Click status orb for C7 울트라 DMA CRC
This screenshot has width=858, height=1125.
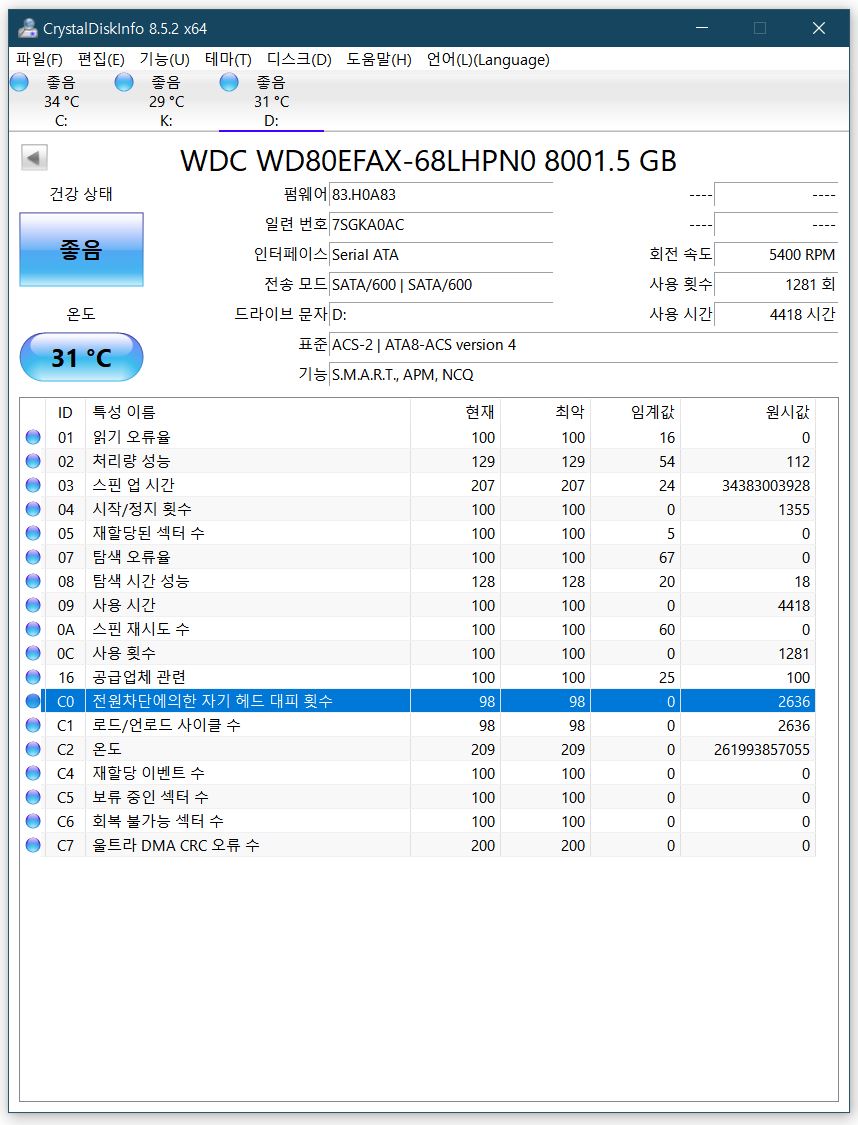[33, 845]
